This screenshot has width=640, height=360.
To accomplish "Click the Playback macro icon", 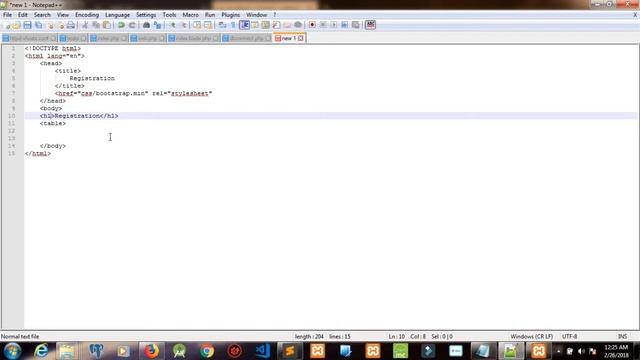I will [x=333, y=25].
